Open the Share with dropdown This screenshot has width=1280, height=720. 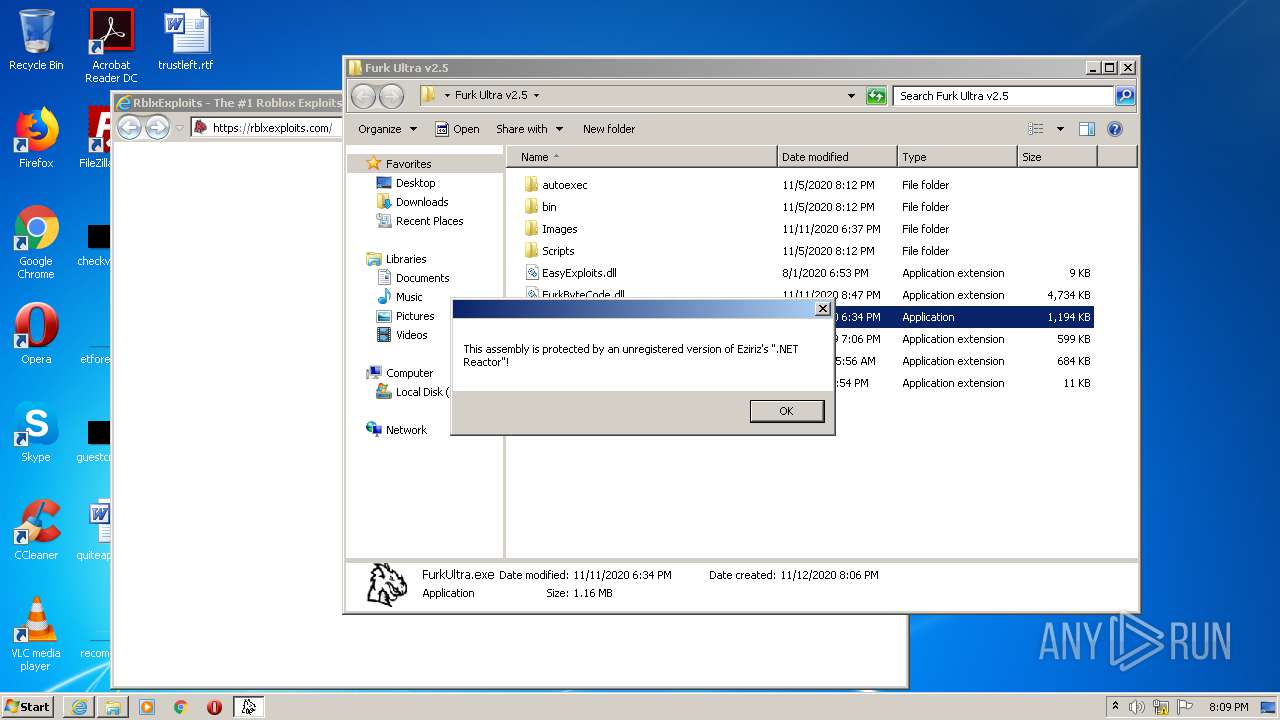[529, 129]
